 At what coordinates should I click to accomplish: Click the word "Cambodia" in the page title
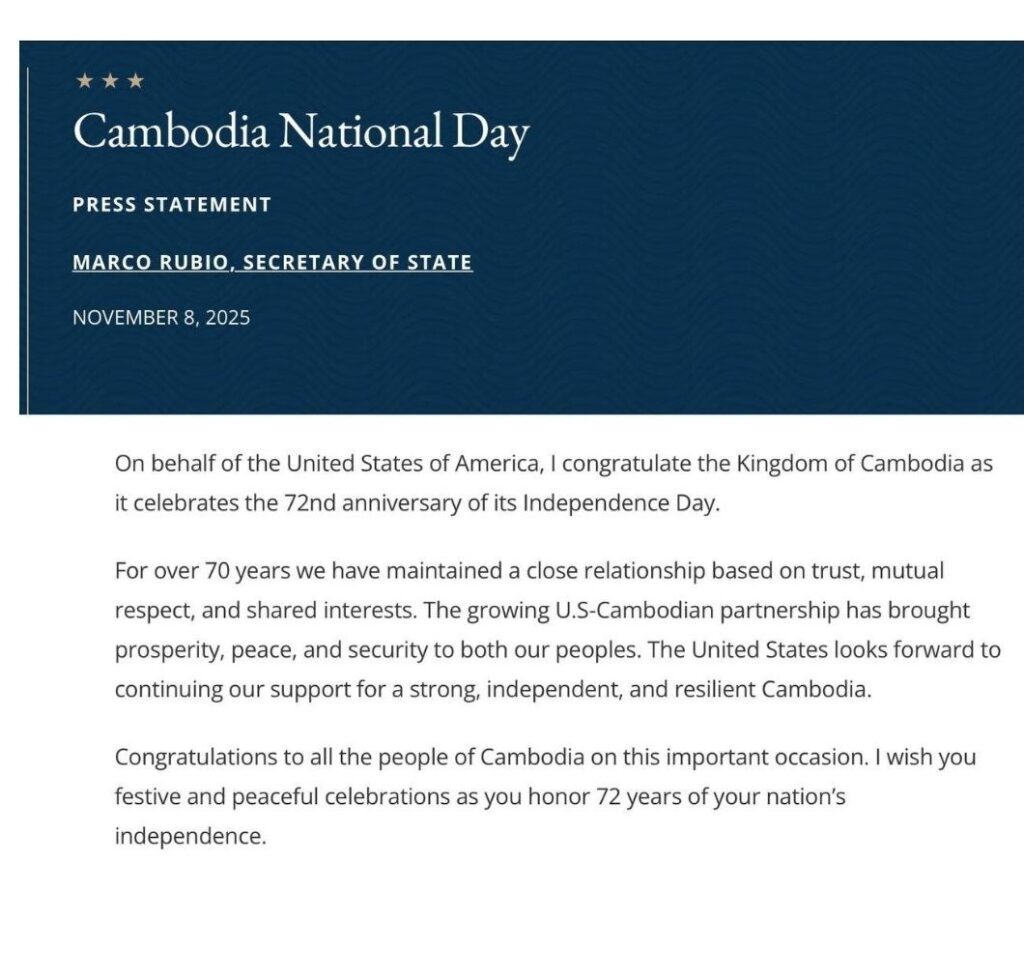(x=171, y=132)
